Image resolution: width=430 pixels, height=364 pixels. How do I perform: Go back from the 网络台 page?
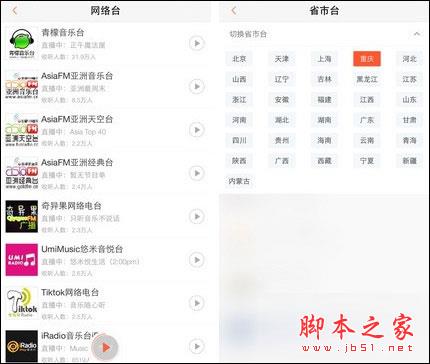pyautogui.click(x=14, y=11)
